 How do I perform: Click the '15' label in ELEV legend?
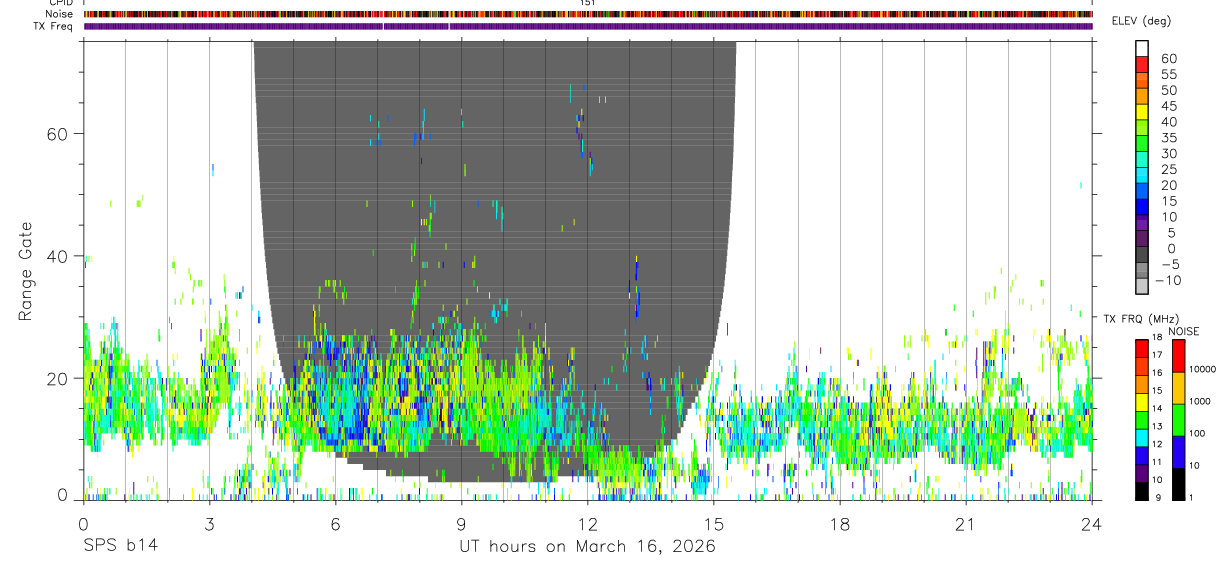click(1168, 201)
